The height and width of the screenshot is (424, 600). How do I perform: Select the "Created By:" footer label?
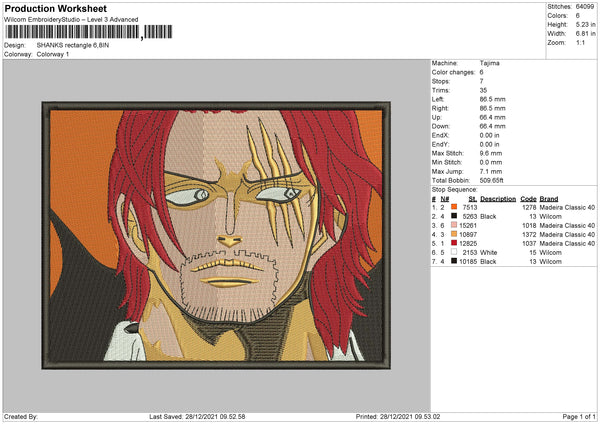tap(21, 416)
